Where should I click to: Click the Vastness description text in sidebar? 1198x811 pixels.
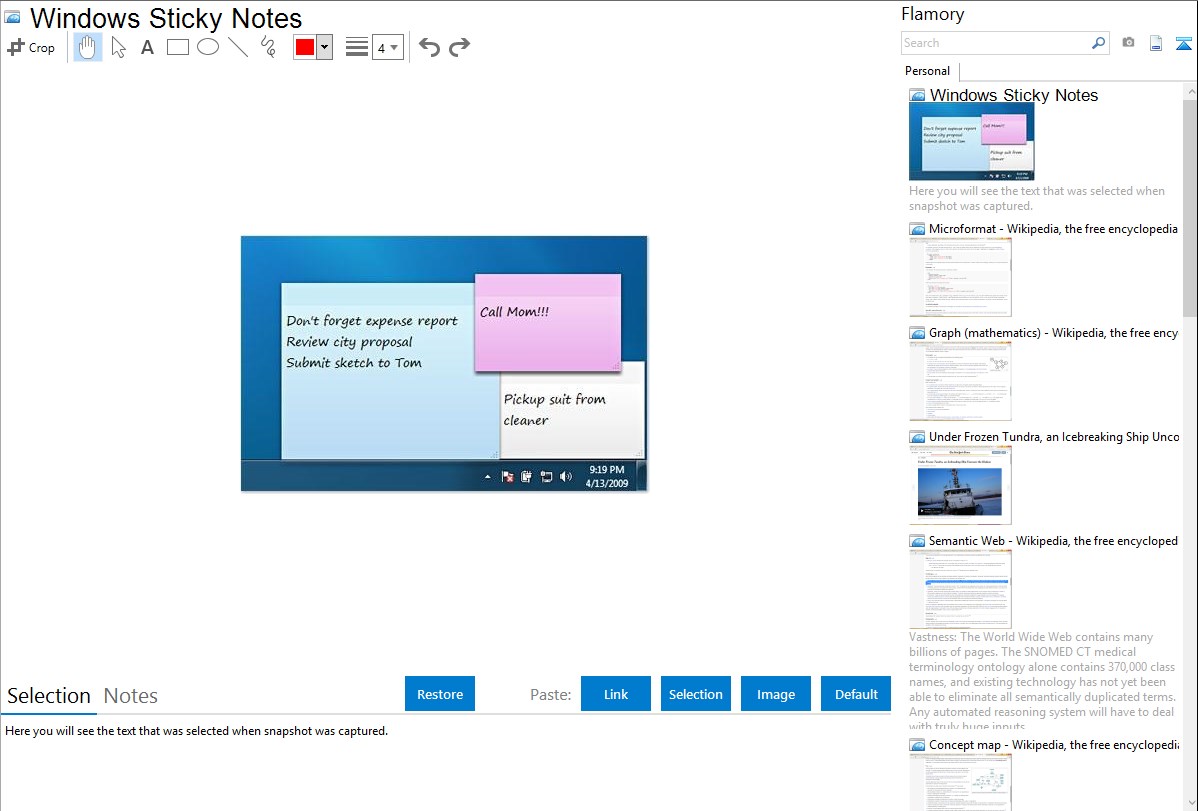coord(1042,680)
